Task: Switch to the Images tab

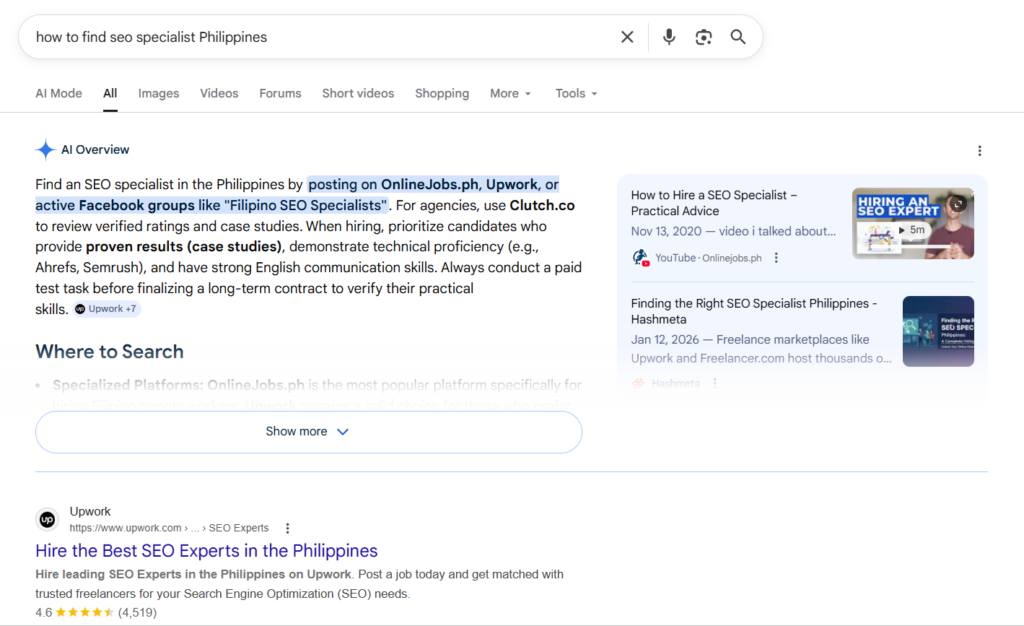Action: (x=158, y=93)
